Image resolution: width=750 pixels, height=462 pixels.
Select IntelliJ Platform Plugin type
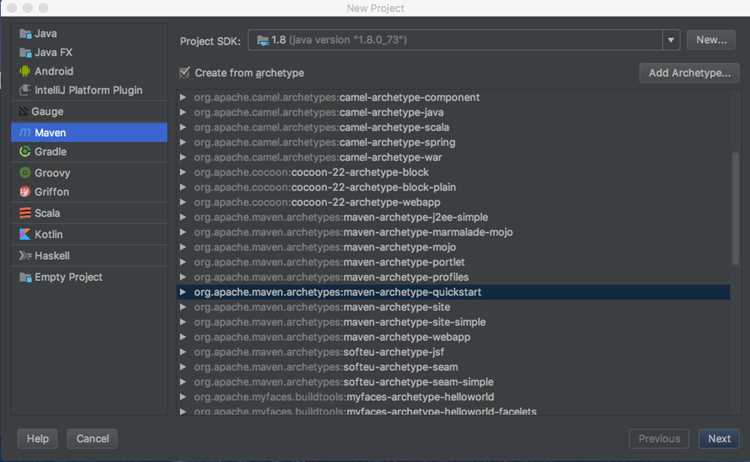point(89,90)
